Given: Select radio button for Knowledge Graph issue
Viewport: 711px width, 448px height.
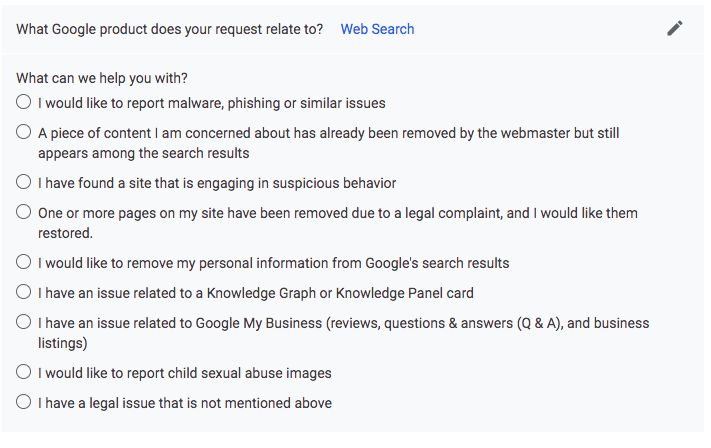Looking at the screenshot, I should (x=24, y=292).
